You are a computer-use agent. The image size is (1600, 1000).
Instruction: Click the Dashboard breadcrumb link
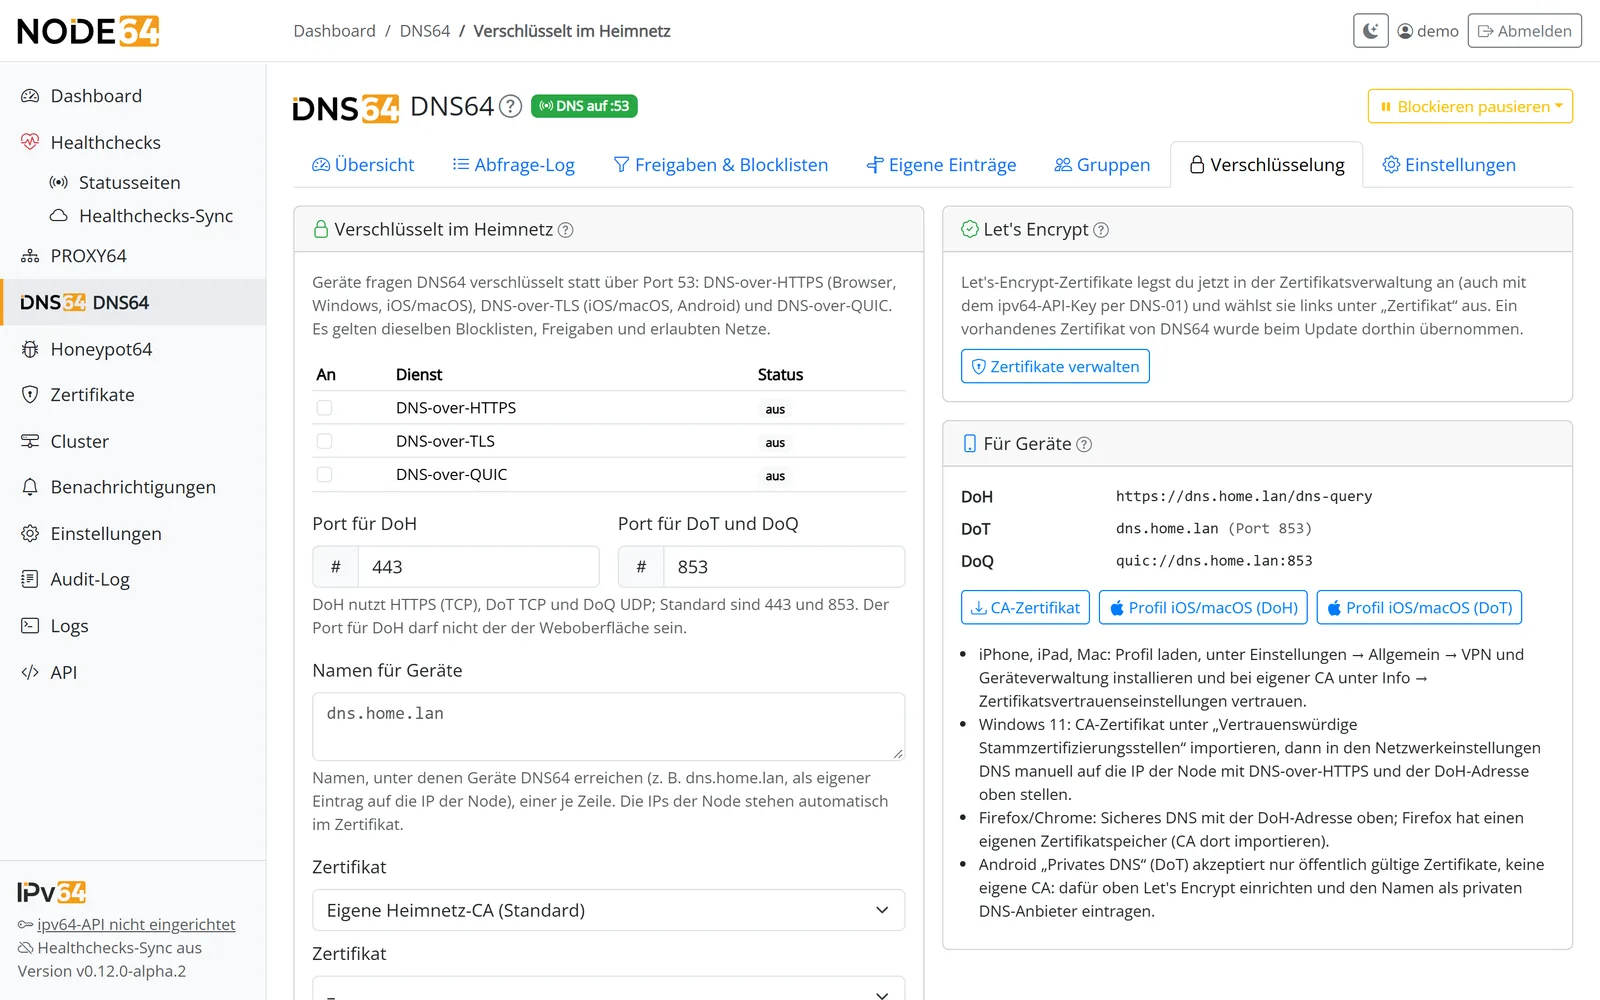point(335,31)
